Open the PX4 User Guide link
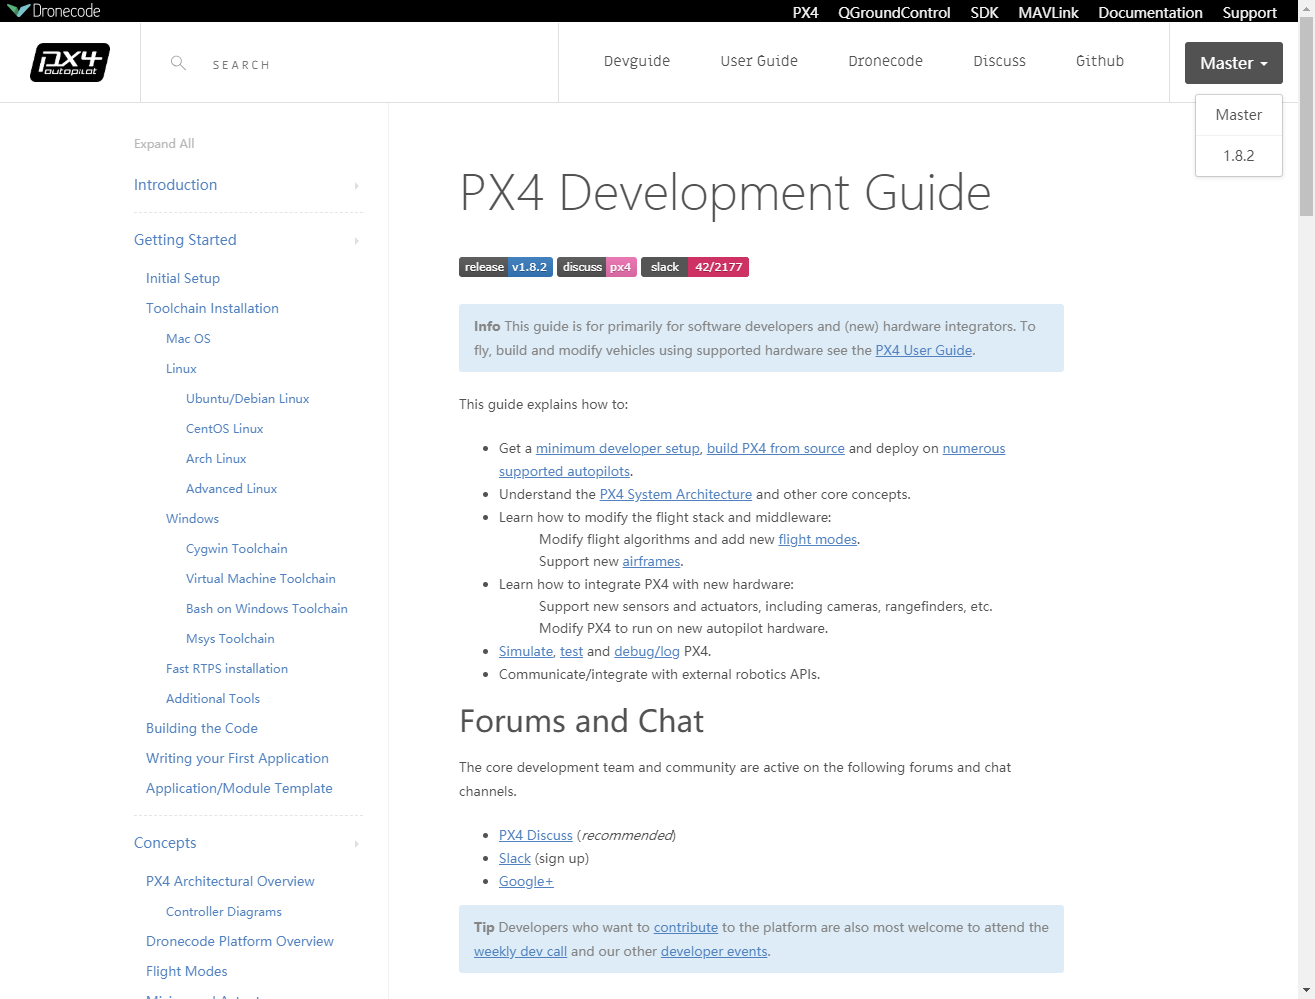The width and height of the screenshot is (1315, 999). coord(923,350)
